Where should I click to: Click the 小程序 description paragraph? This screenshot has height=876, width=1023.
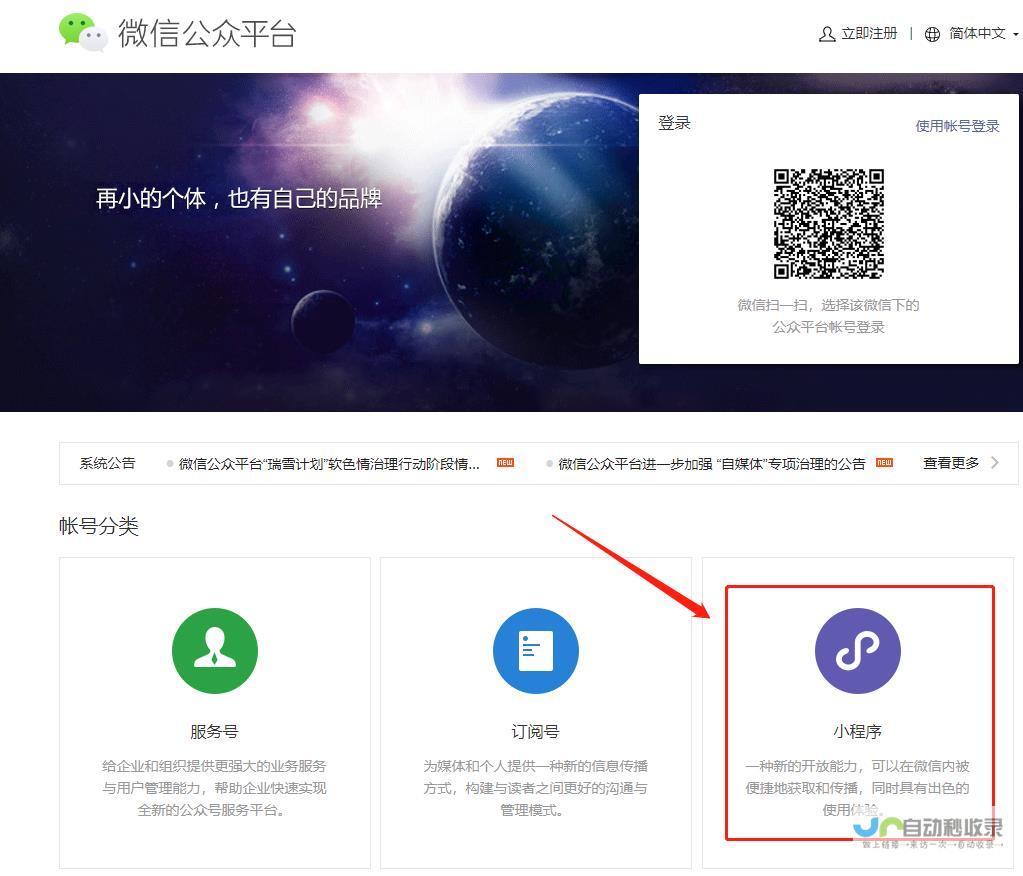pos(857,788)
